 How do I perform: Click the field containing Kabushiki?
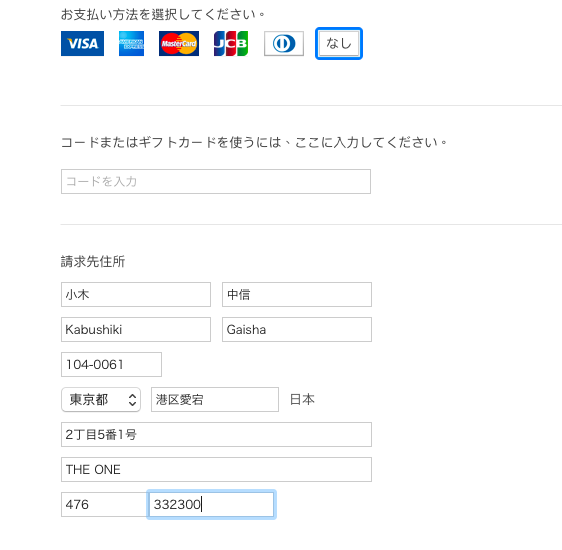pyautogui.click(x=136, y=329)
